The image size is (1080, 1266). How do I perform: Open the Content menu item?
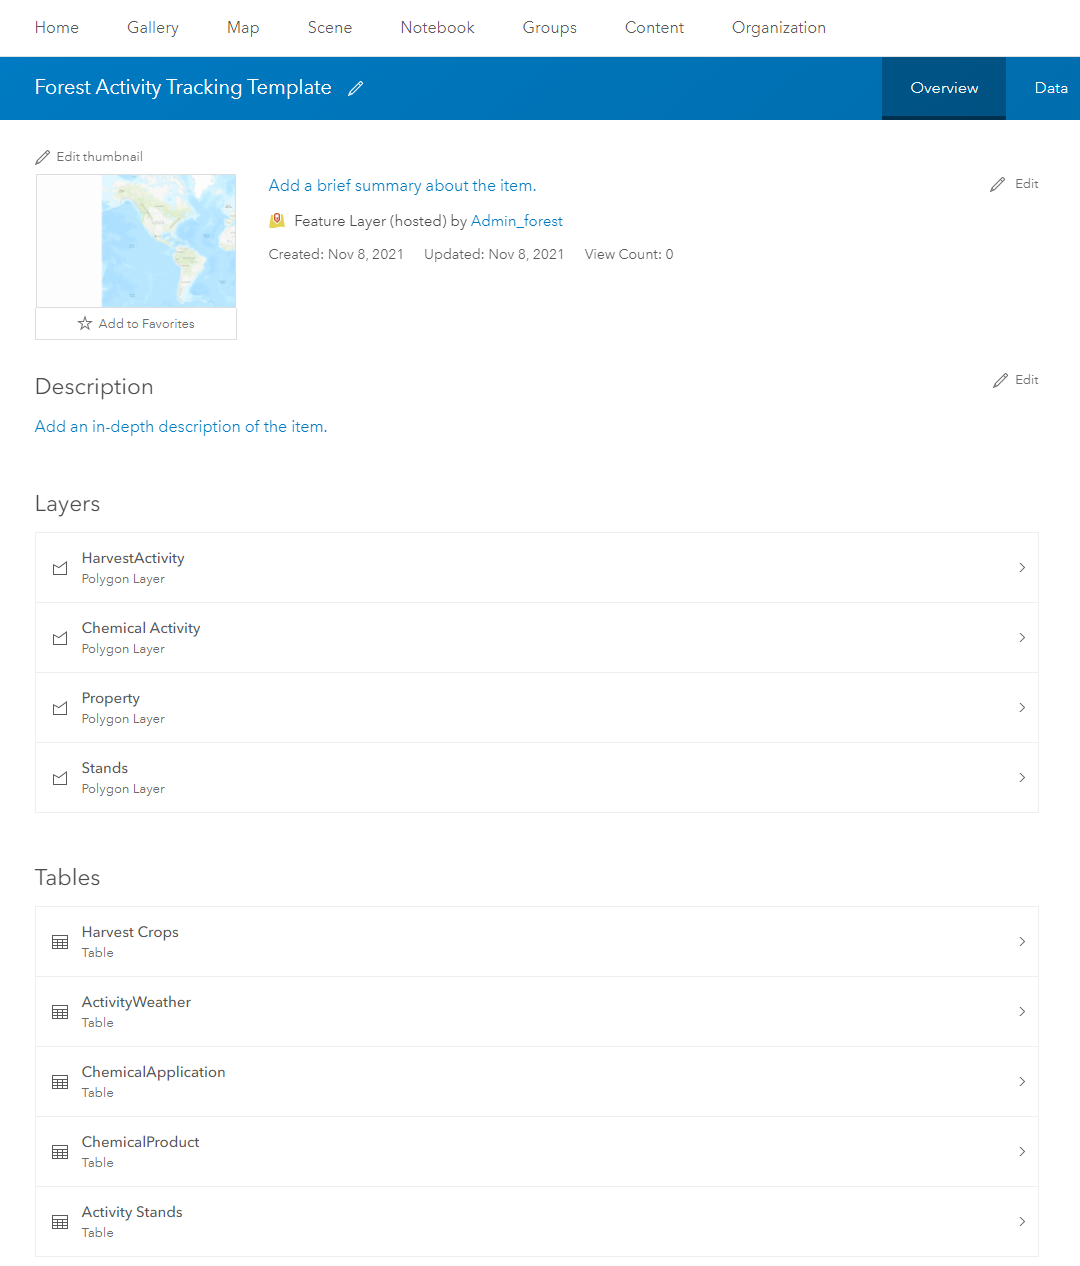(655, 28)
